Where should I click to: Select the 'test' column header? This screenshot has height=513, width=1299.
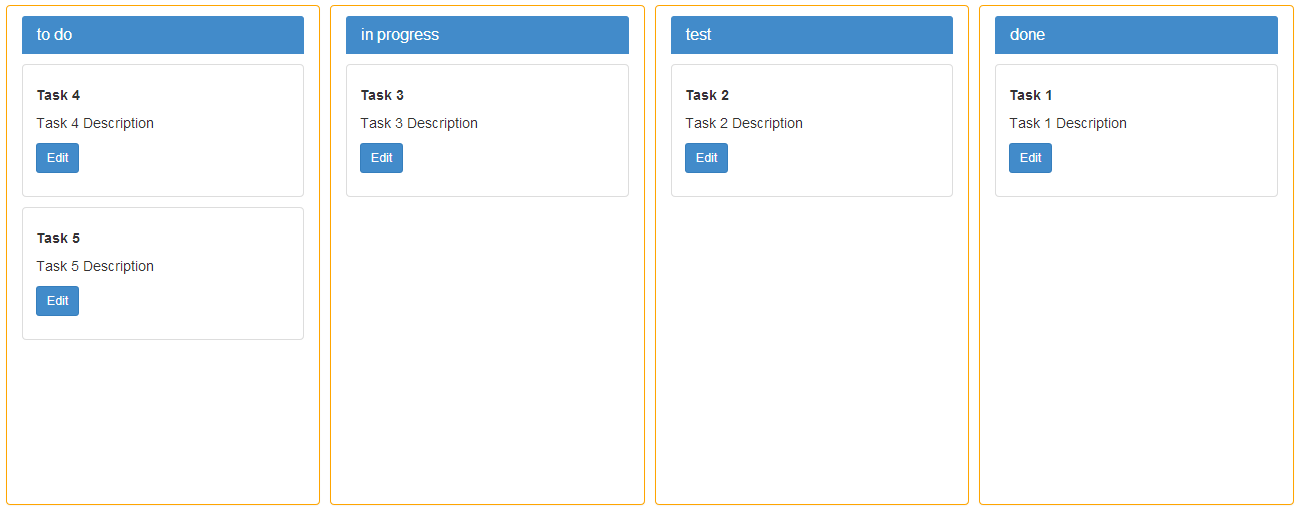[x=812, y=35]
